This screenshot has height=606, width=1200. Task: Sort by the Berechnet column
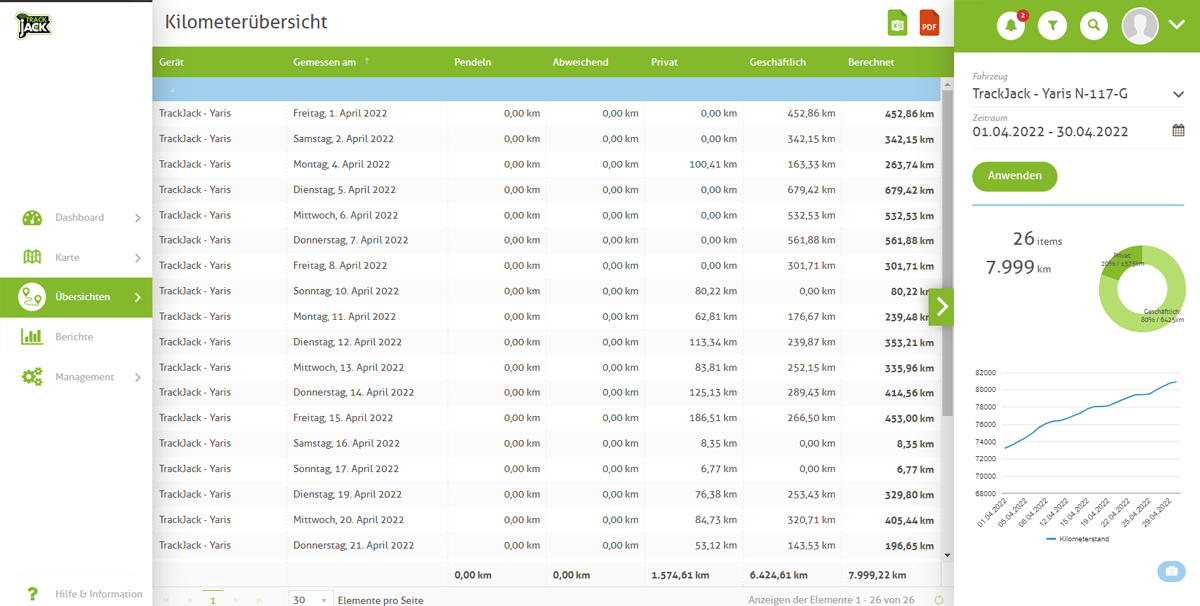(x=871, y=62)
